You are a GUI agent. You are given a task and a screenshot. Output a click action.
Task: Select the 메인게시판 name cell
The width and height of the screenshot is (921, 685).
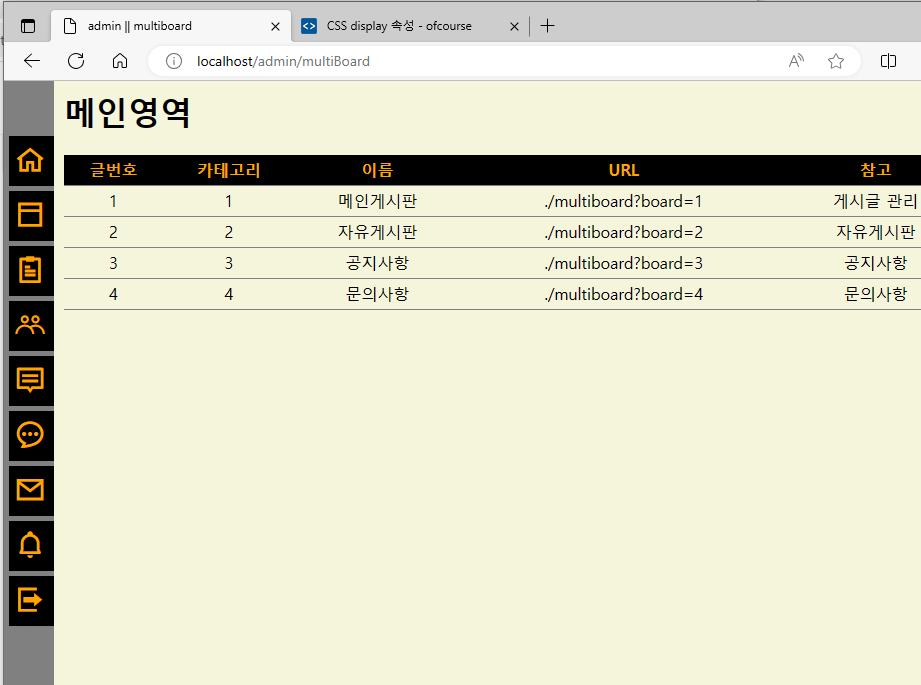(377, 202)
